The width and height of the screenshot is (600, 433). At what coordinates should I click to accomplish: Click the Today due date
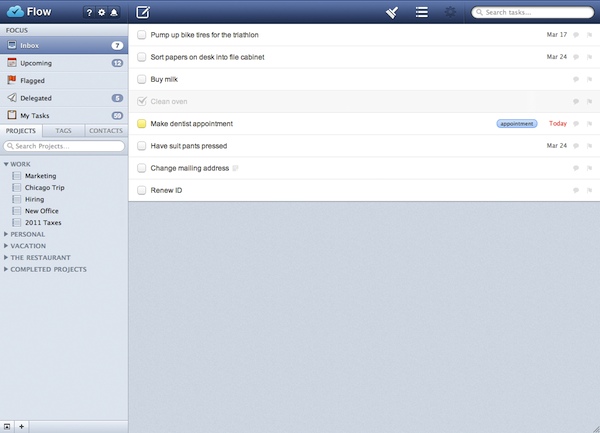coord(558,123)
